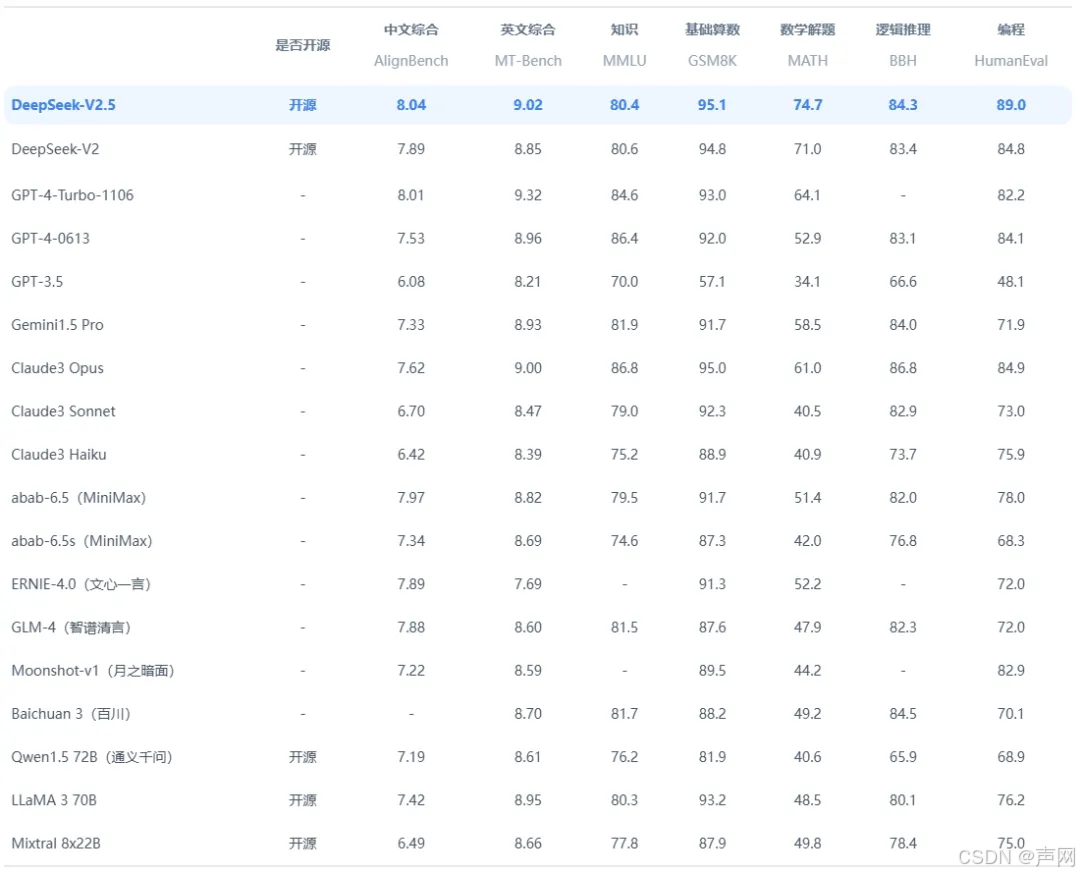
Task: Select Claude3 Sonnet GSM8K score 92.3
Action: pyautogui.click(x=712, y=411)
